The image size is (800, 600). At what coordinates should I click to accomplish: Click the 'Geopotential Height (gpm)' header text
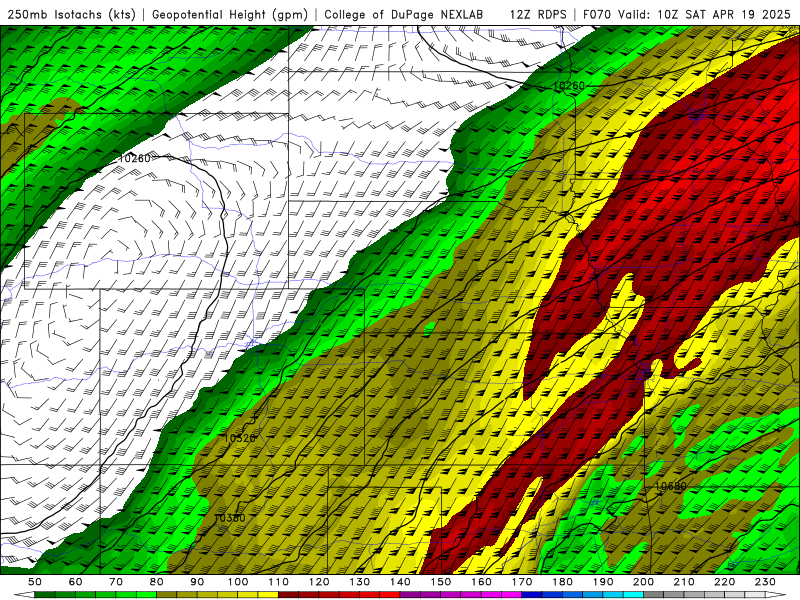coord(230,15)
